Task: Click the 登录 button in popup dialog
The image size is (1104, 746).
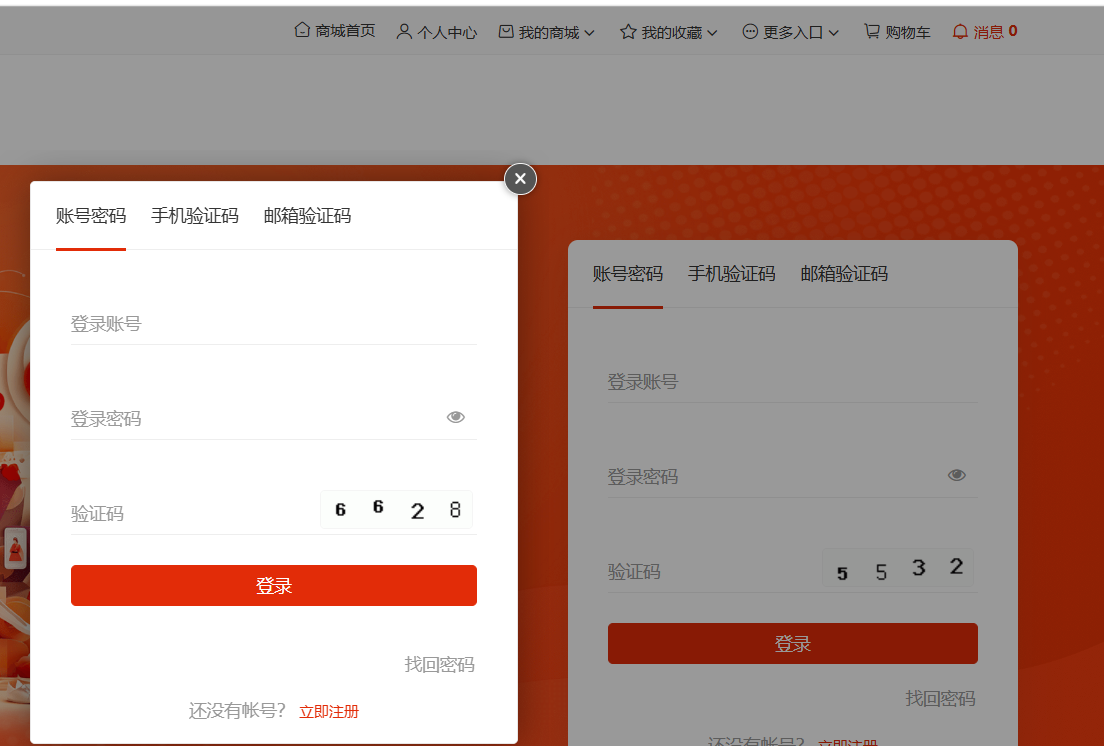Action: [274, 585]
